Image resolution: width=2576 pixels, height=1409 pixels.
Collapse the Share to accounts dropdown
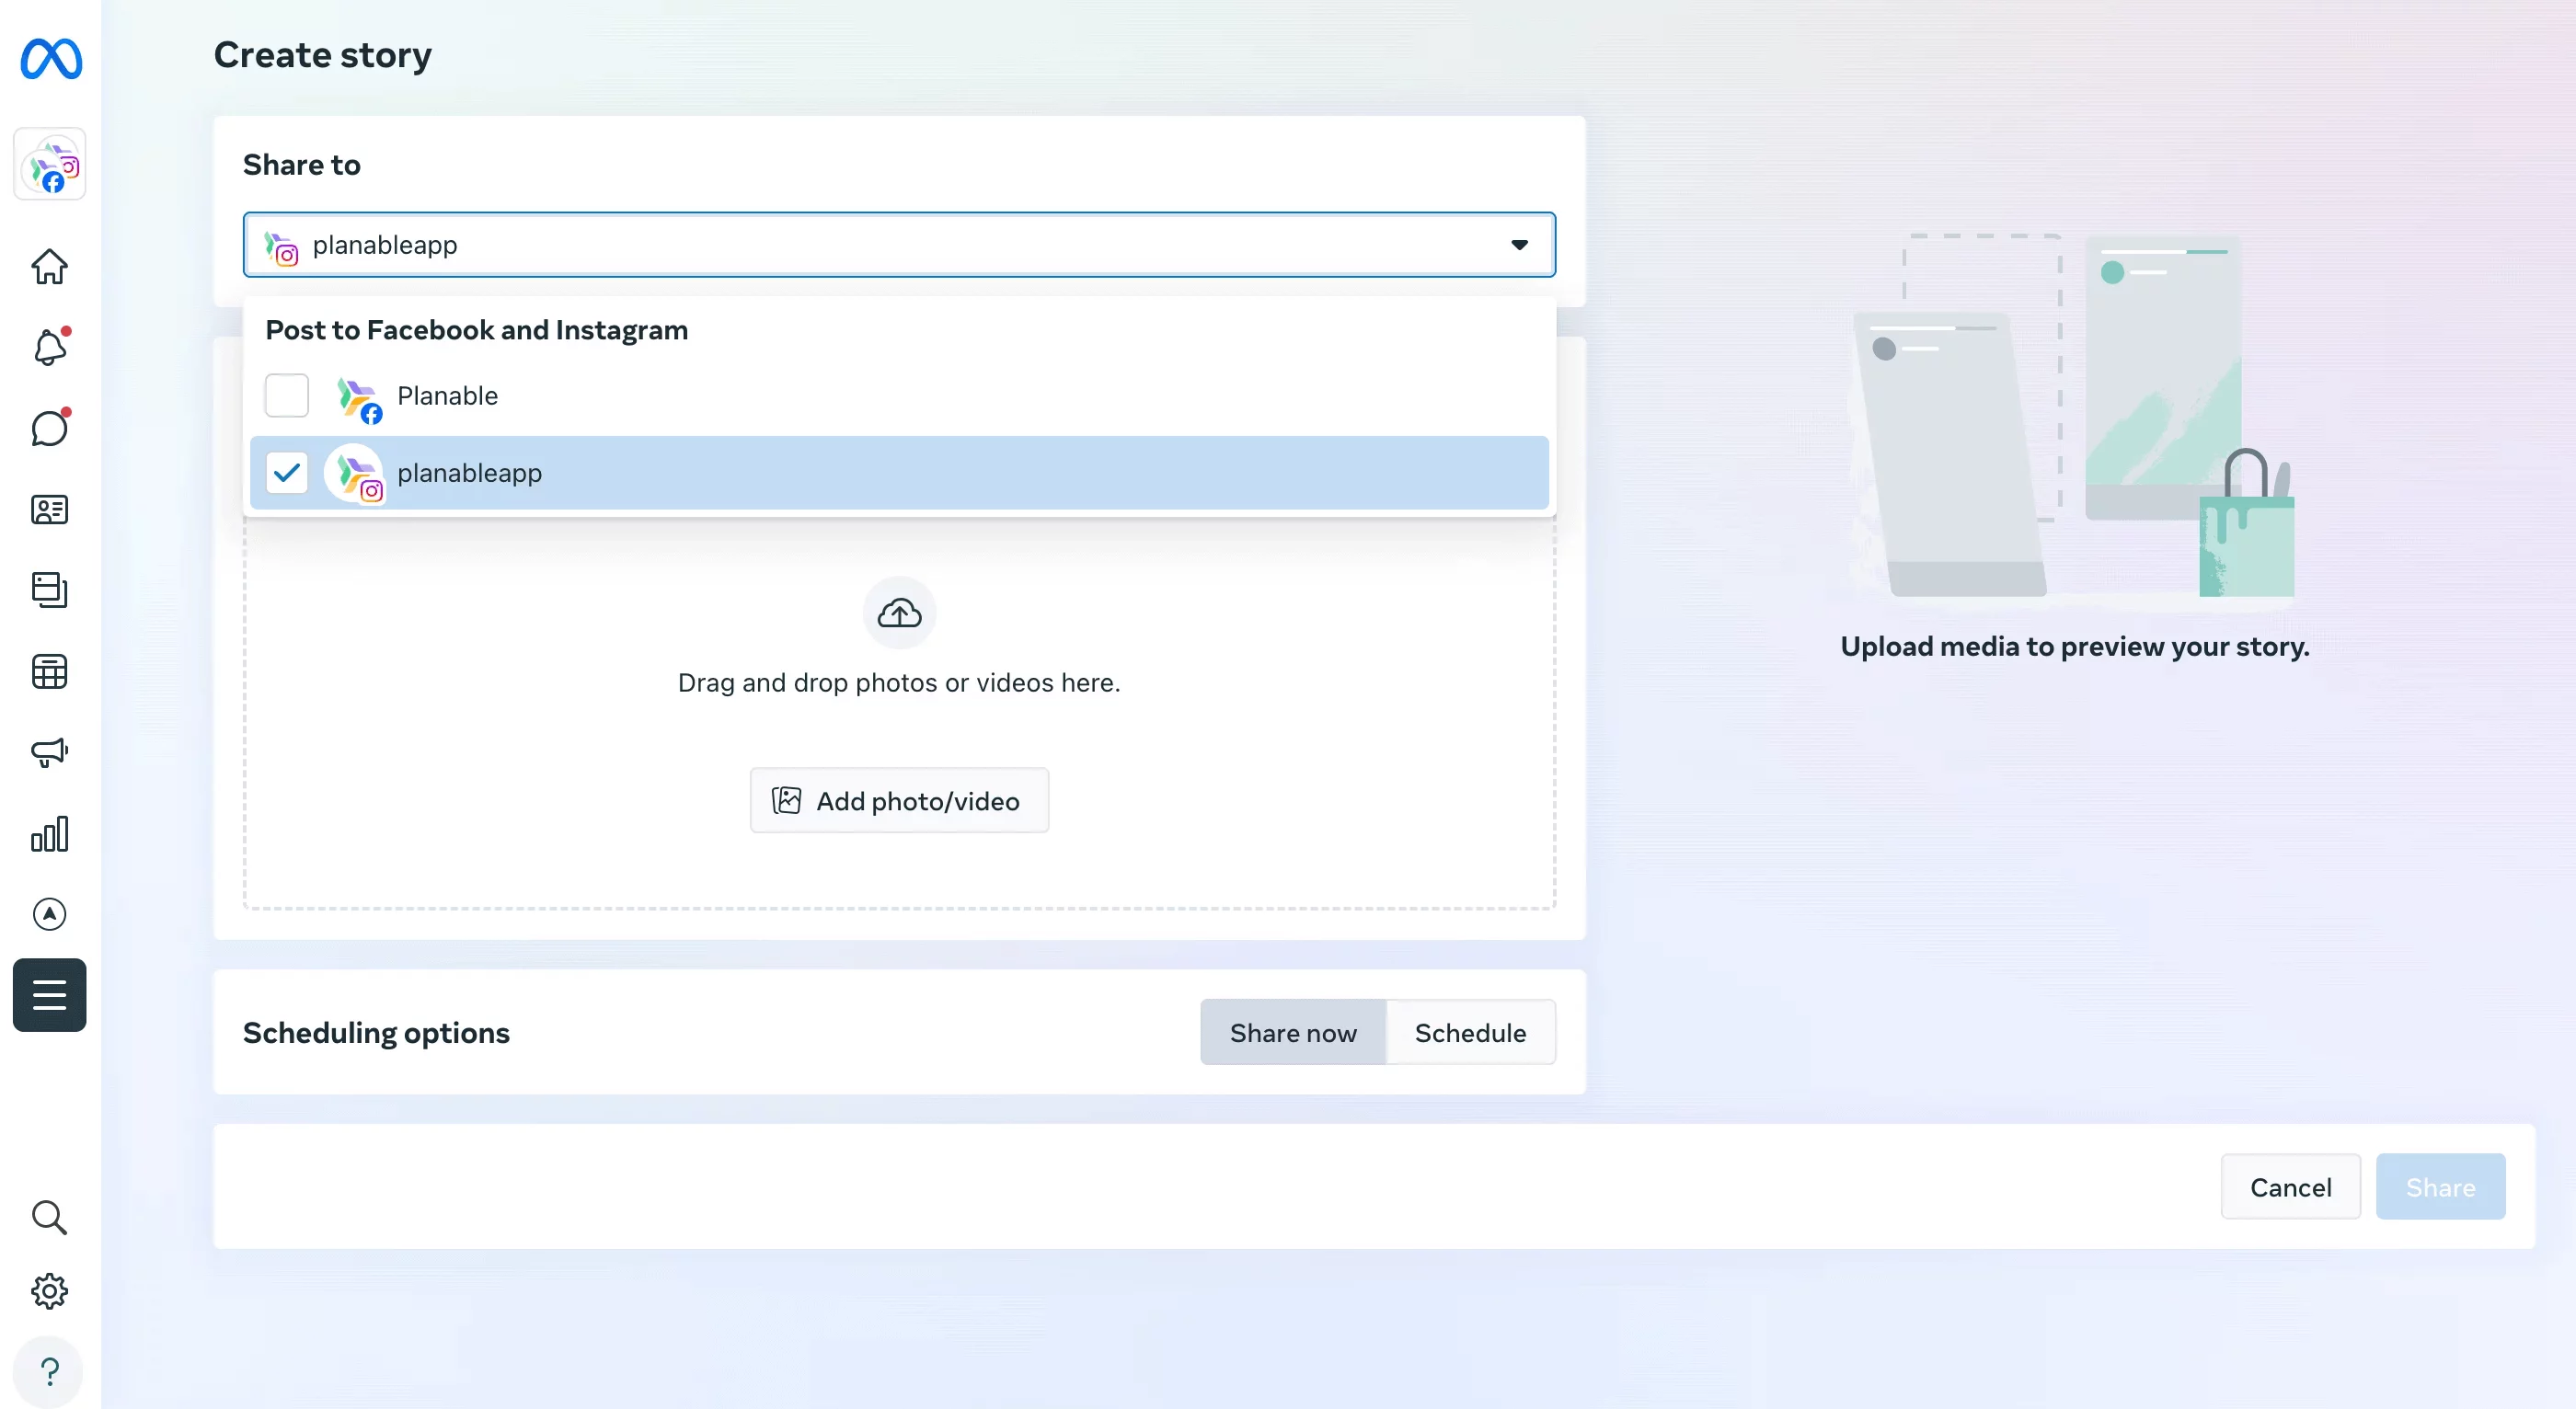coord(1518,245)
